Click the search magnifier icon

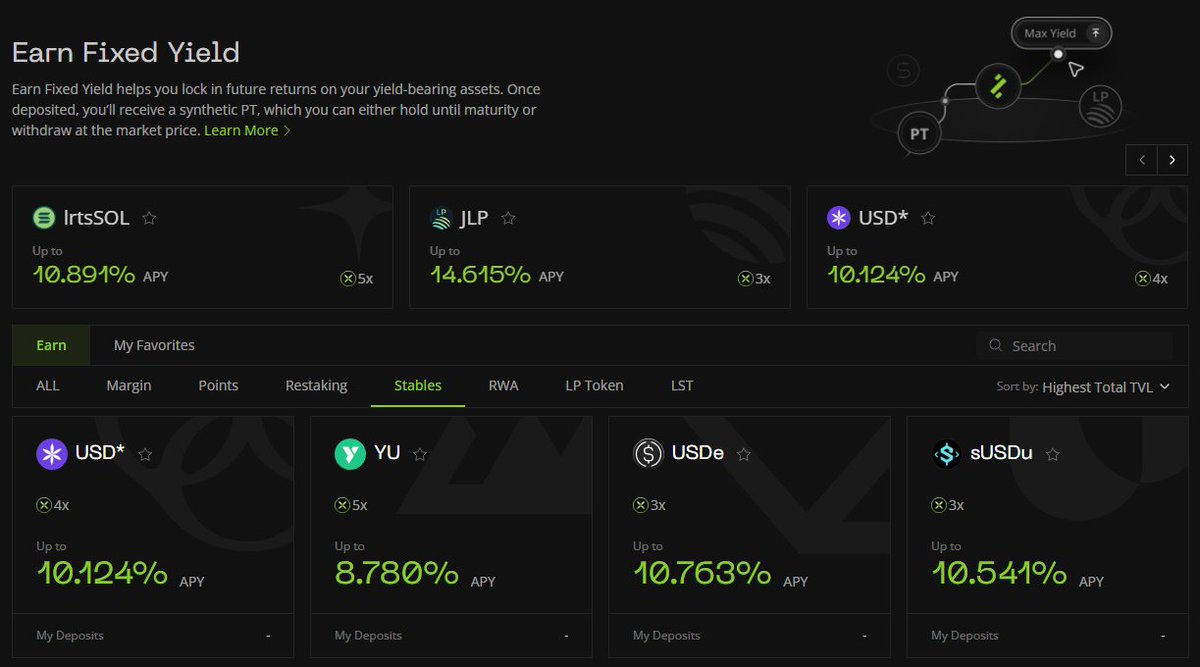[995, 345]
